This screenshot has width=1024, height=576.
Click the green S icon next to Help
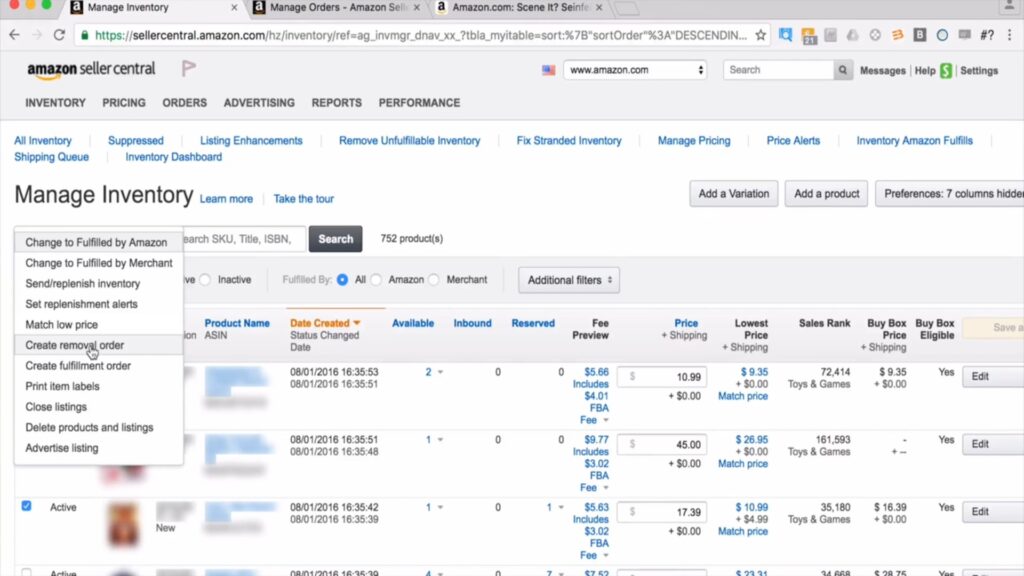(x=946, y=71)
